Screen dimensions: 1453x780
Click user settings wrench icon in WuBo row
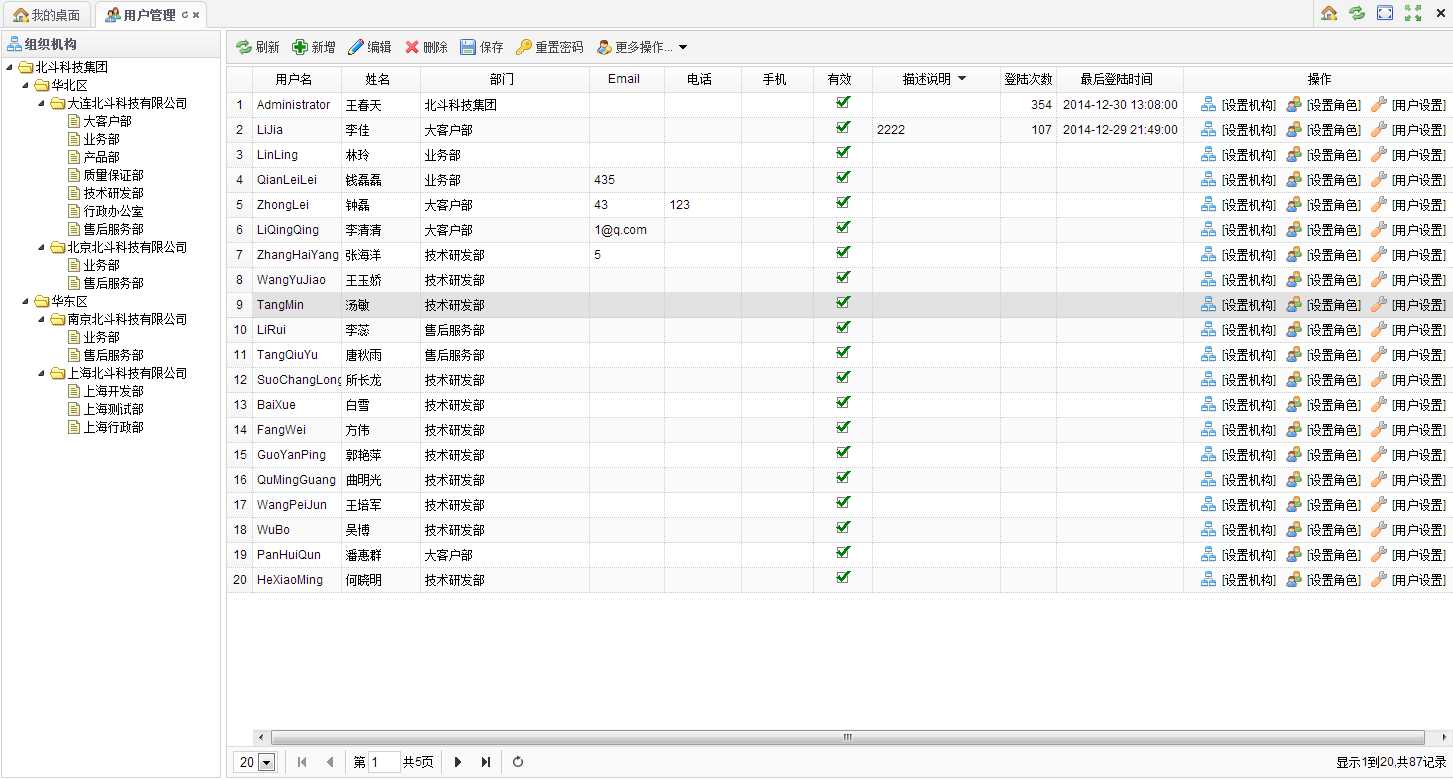click(x=1379, y=529)
